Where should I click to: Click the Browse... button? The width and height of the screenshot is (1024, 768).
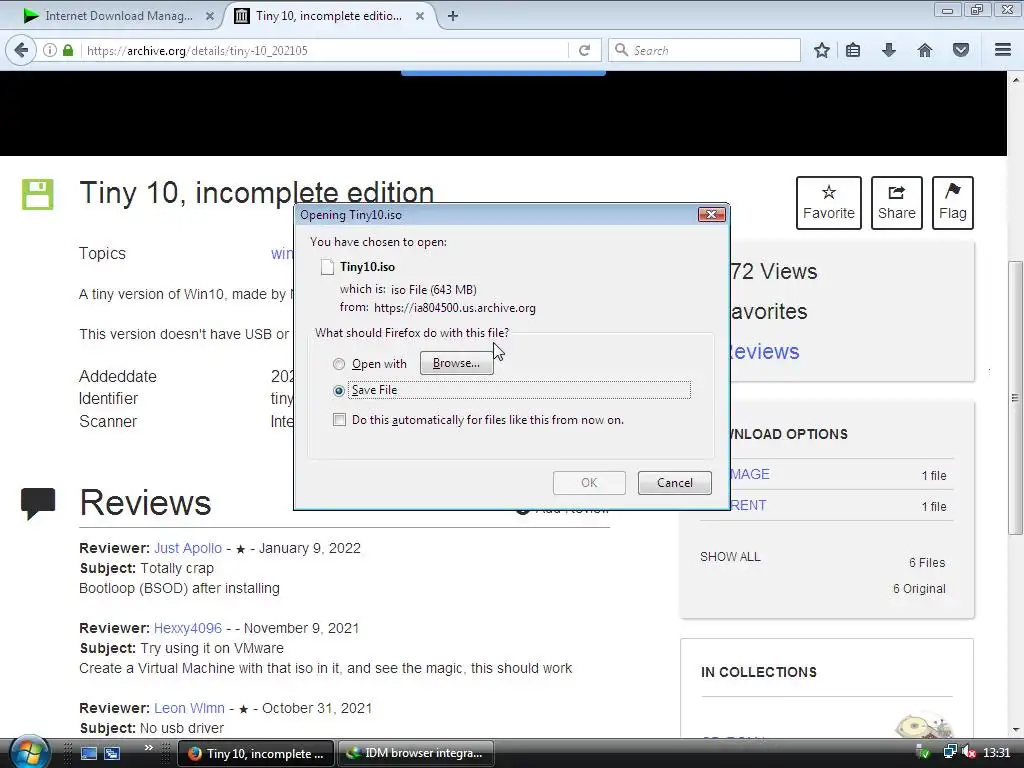pos(456,363)
